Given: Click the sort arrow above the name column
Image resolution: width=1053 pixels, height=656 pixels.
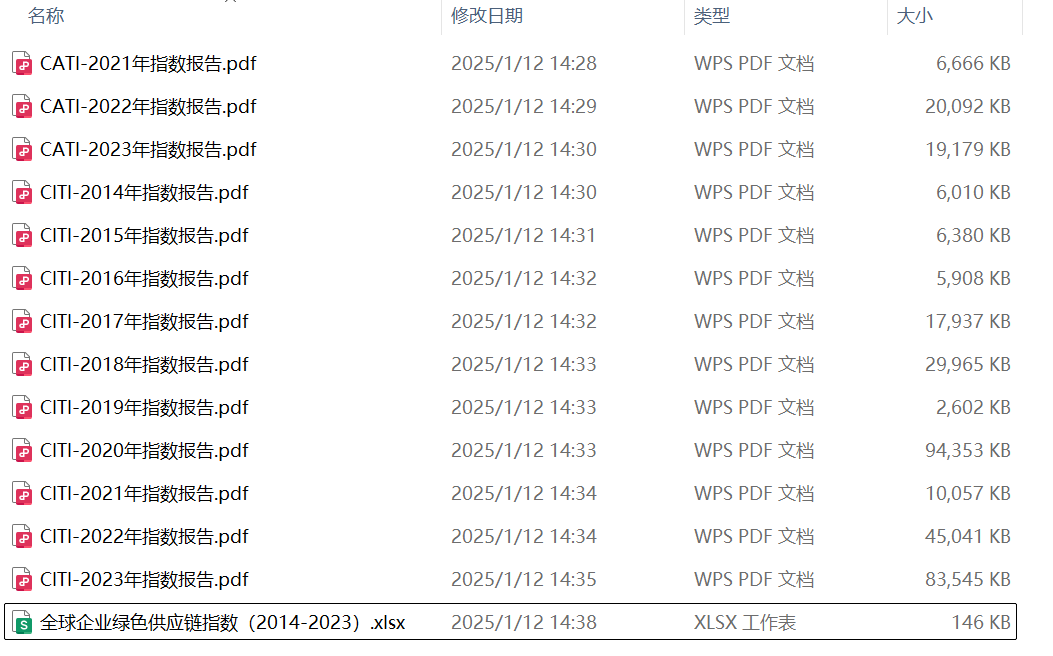Looking at the screenshot, I should 230,1.
